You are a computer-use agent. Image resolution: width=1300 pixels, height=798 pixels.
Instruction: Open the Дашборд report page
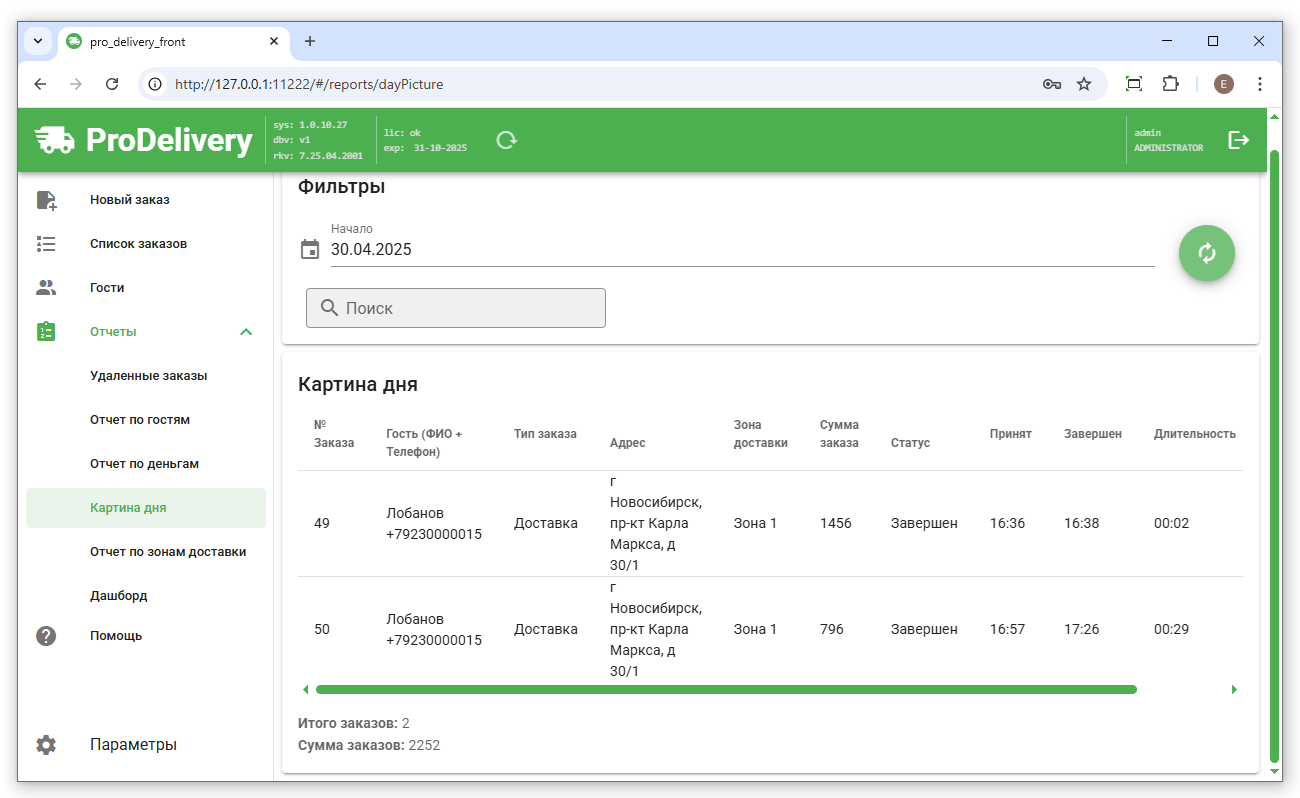[118, 596]
